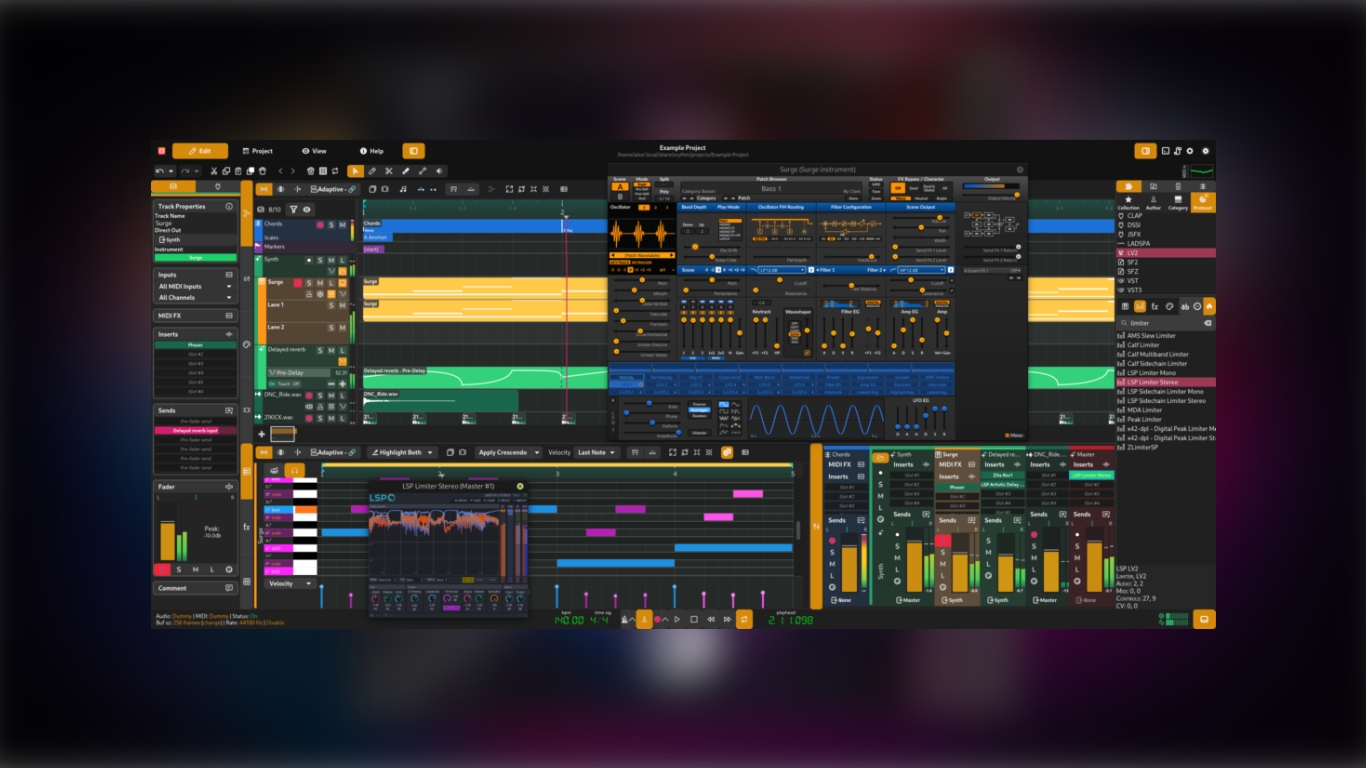The image size is (1366, 768).
Task: Choose the pencil Edit tool
Action: click(x=372, y=171)
